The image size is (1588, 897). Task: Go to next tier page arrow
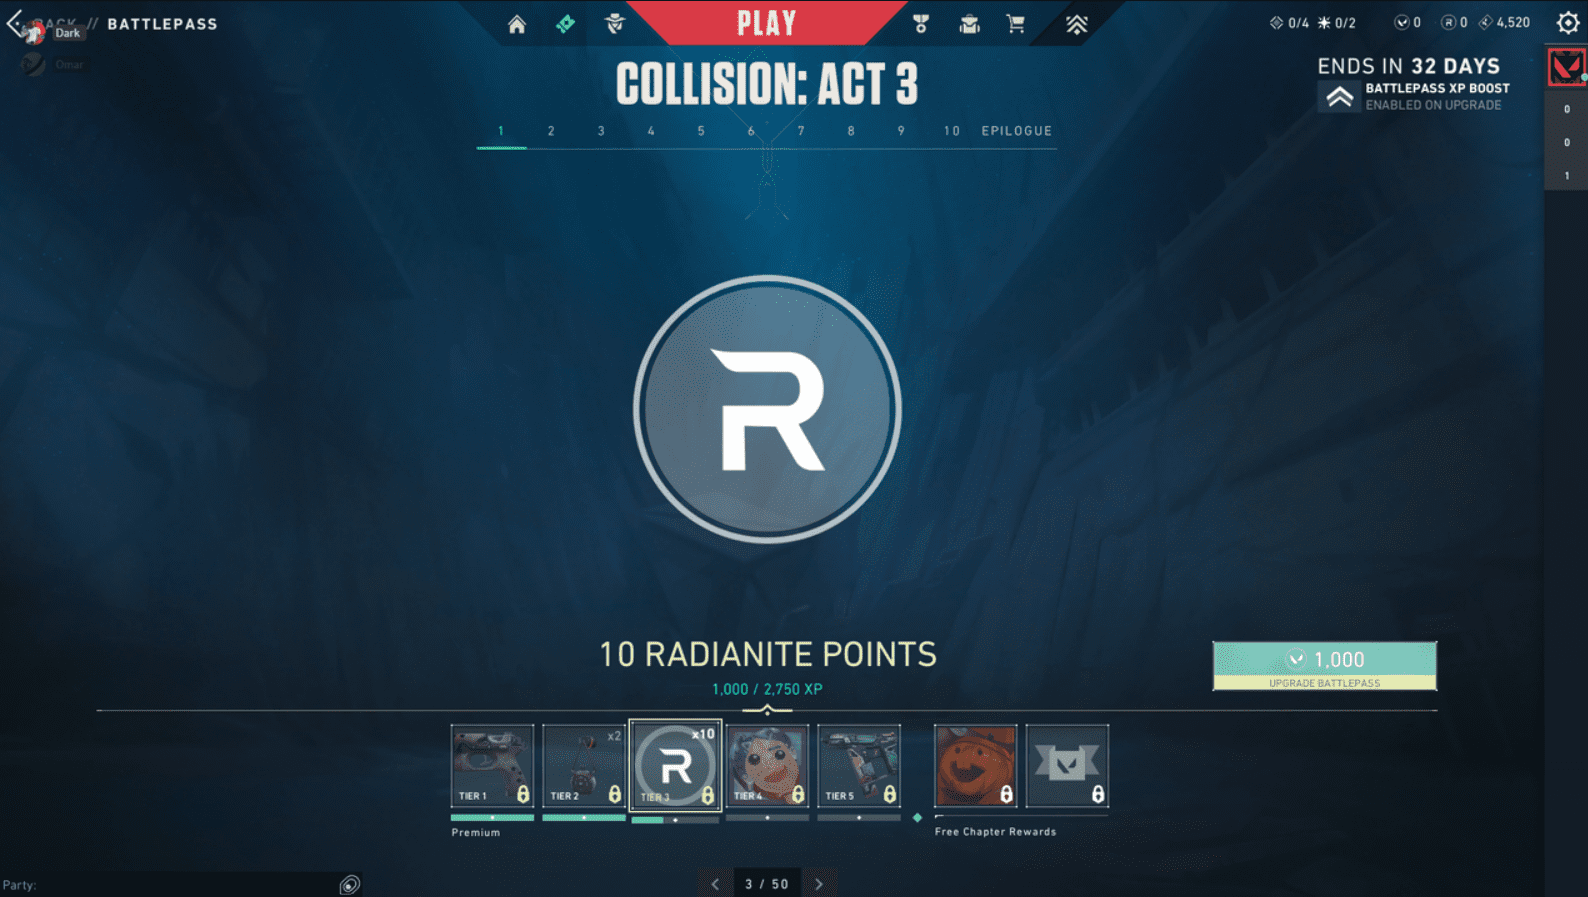[x=819, y=884]
